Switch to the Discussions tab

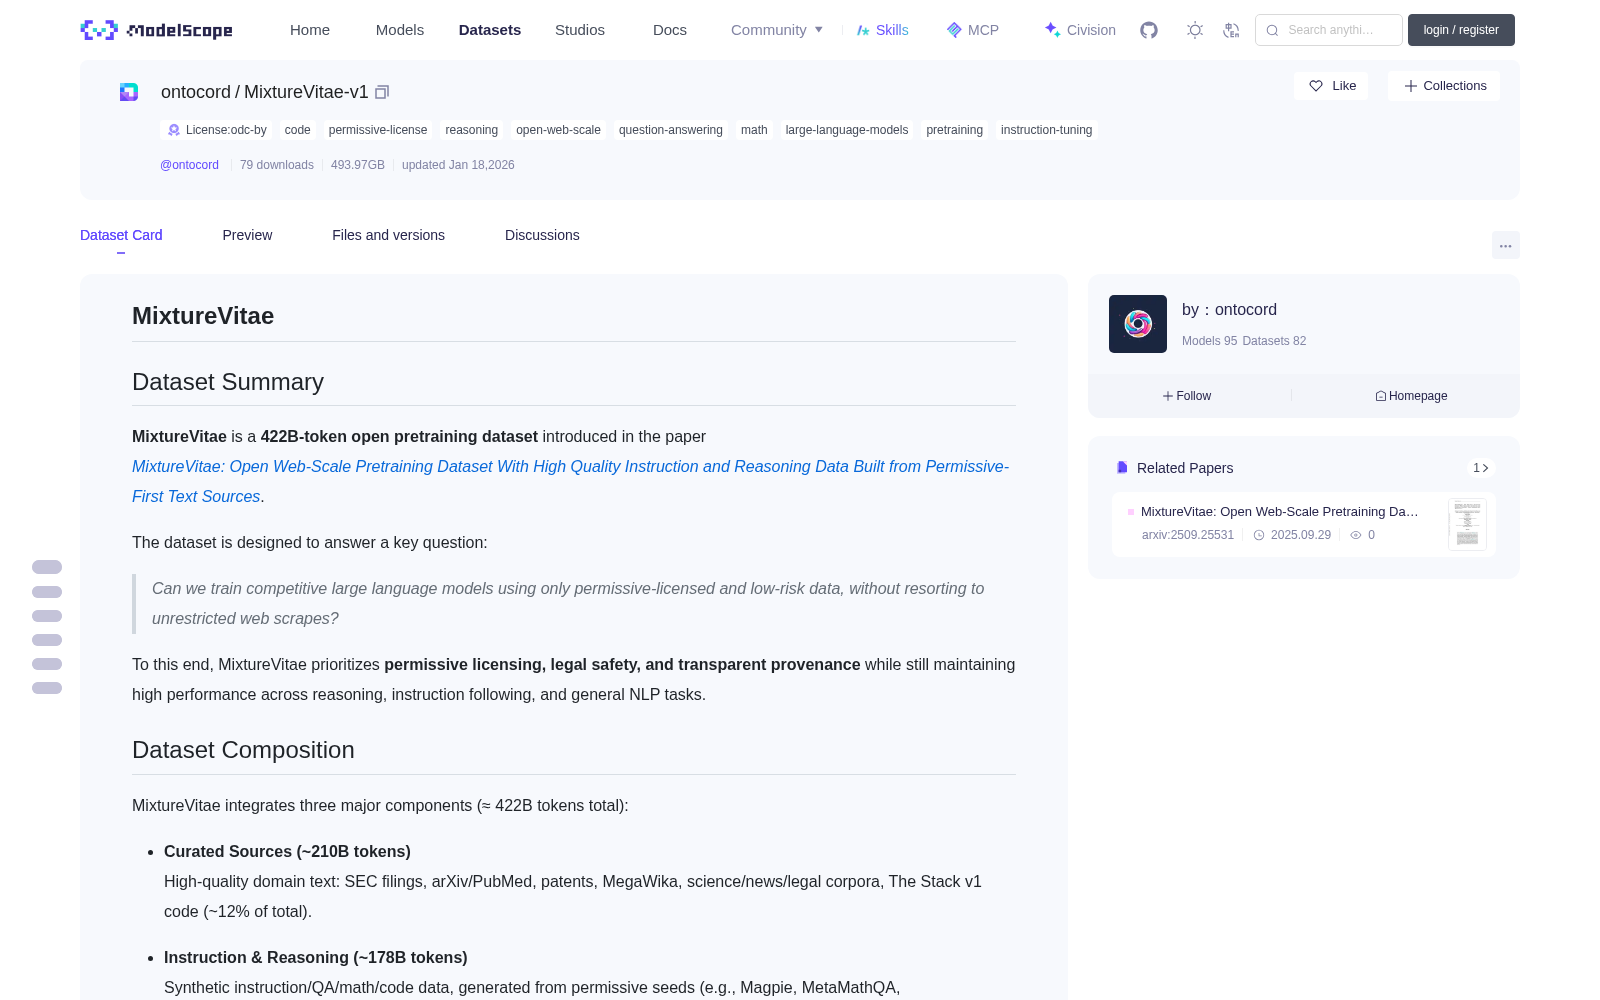click(x=542, y=235)
